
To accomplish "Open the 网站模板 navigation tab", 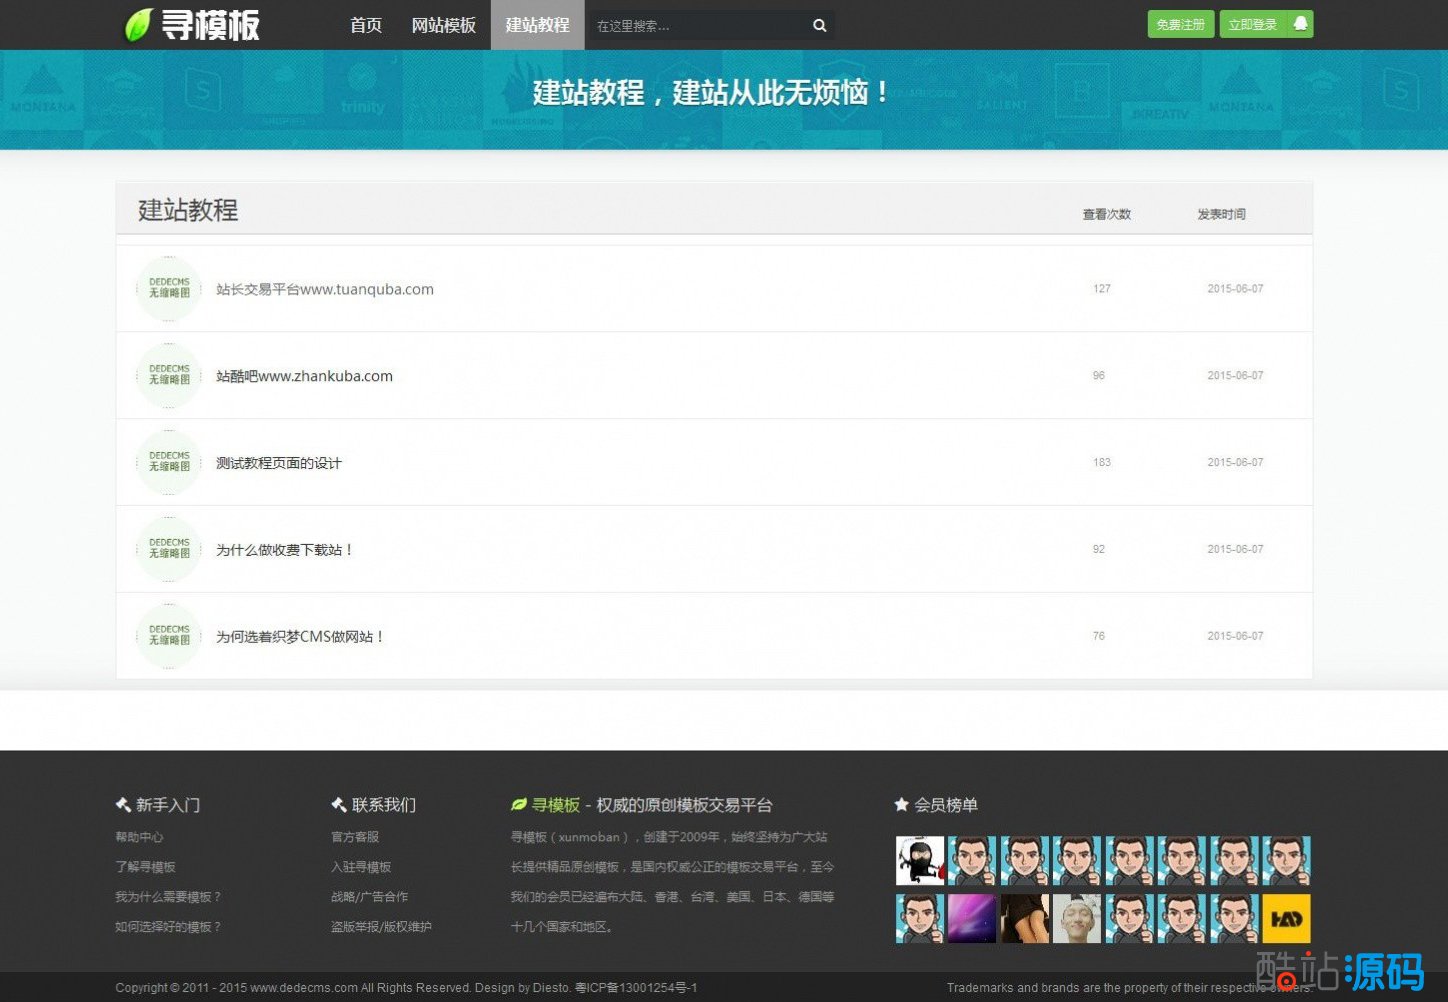I will pyautogui.click(x=443, y=25).
